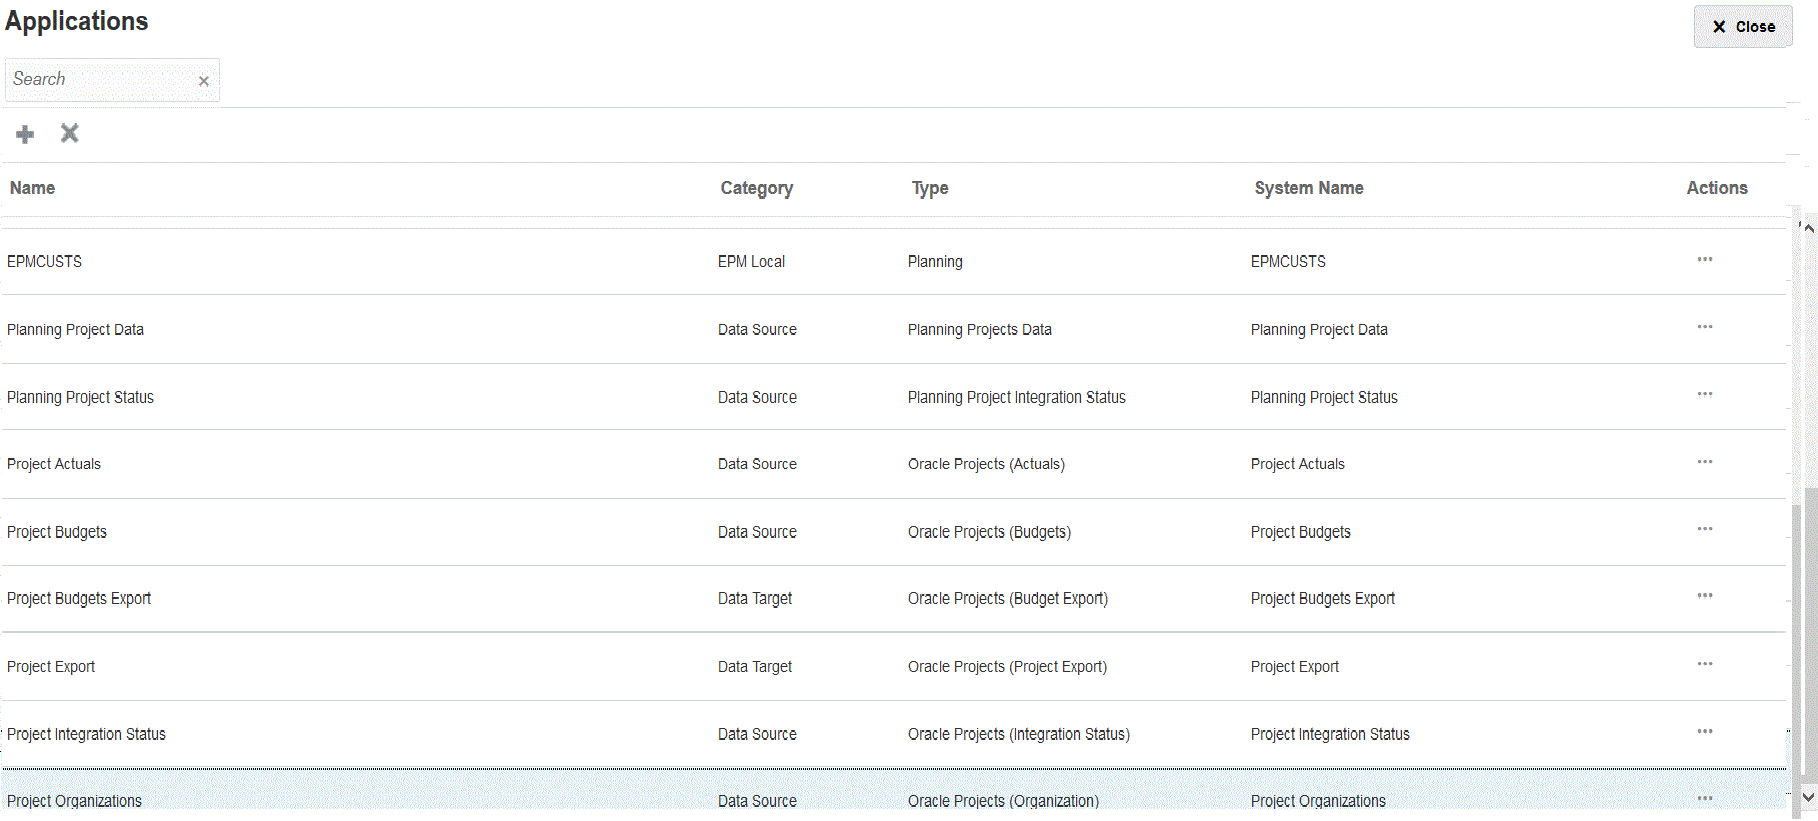1818x821 pixels.
Task: Select the Project Budgets row name
Action: click(57, 532)
